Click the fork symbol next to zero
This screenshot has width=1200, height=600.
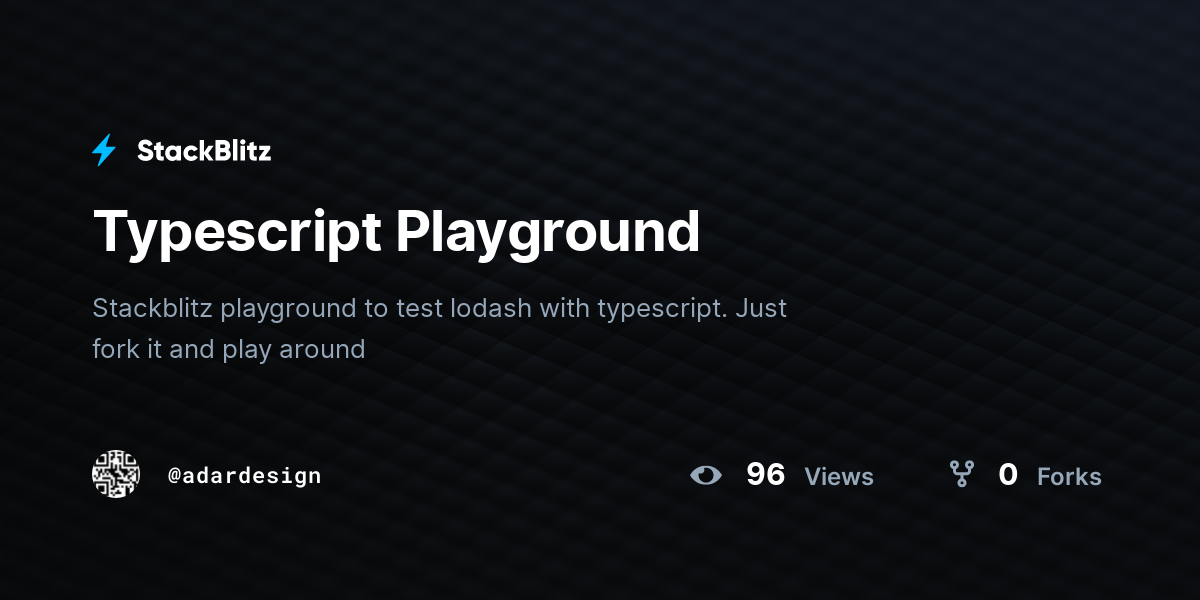[x=962, y=475]
